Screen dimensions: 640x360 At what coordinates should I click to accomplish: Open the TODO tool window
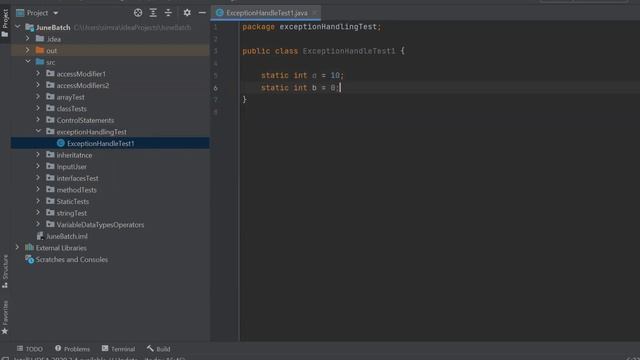click(29, 349)
